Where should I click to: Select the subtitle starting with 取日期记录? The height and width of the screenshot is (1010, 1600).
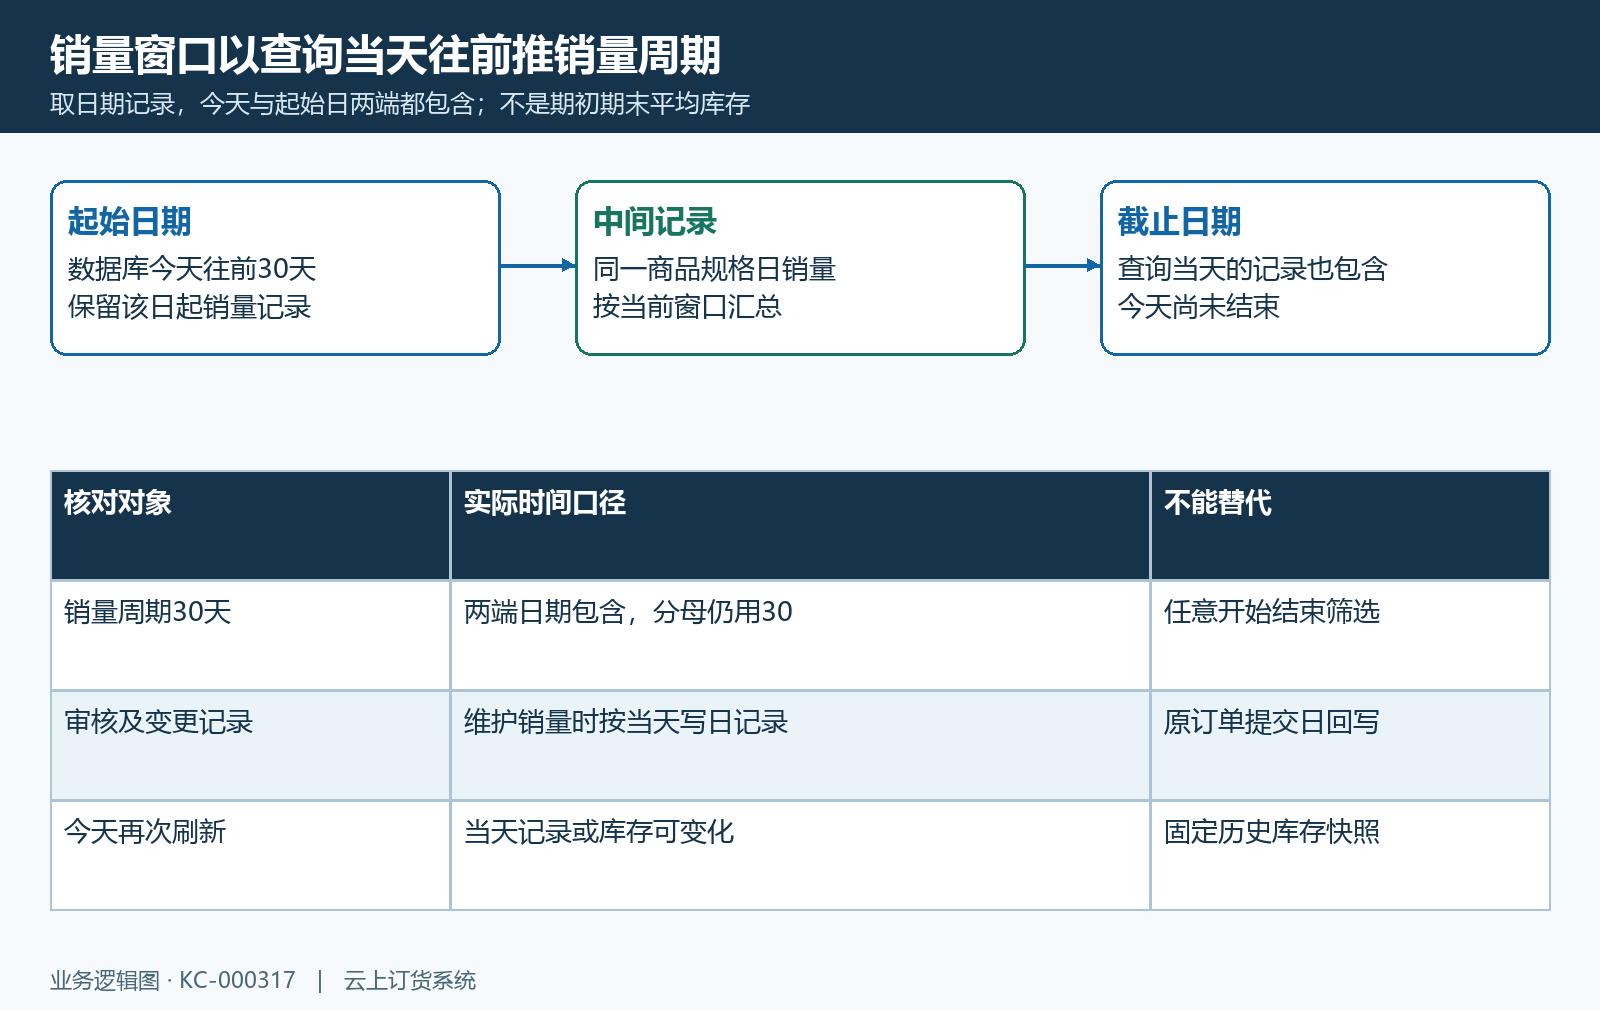(400, 104)
